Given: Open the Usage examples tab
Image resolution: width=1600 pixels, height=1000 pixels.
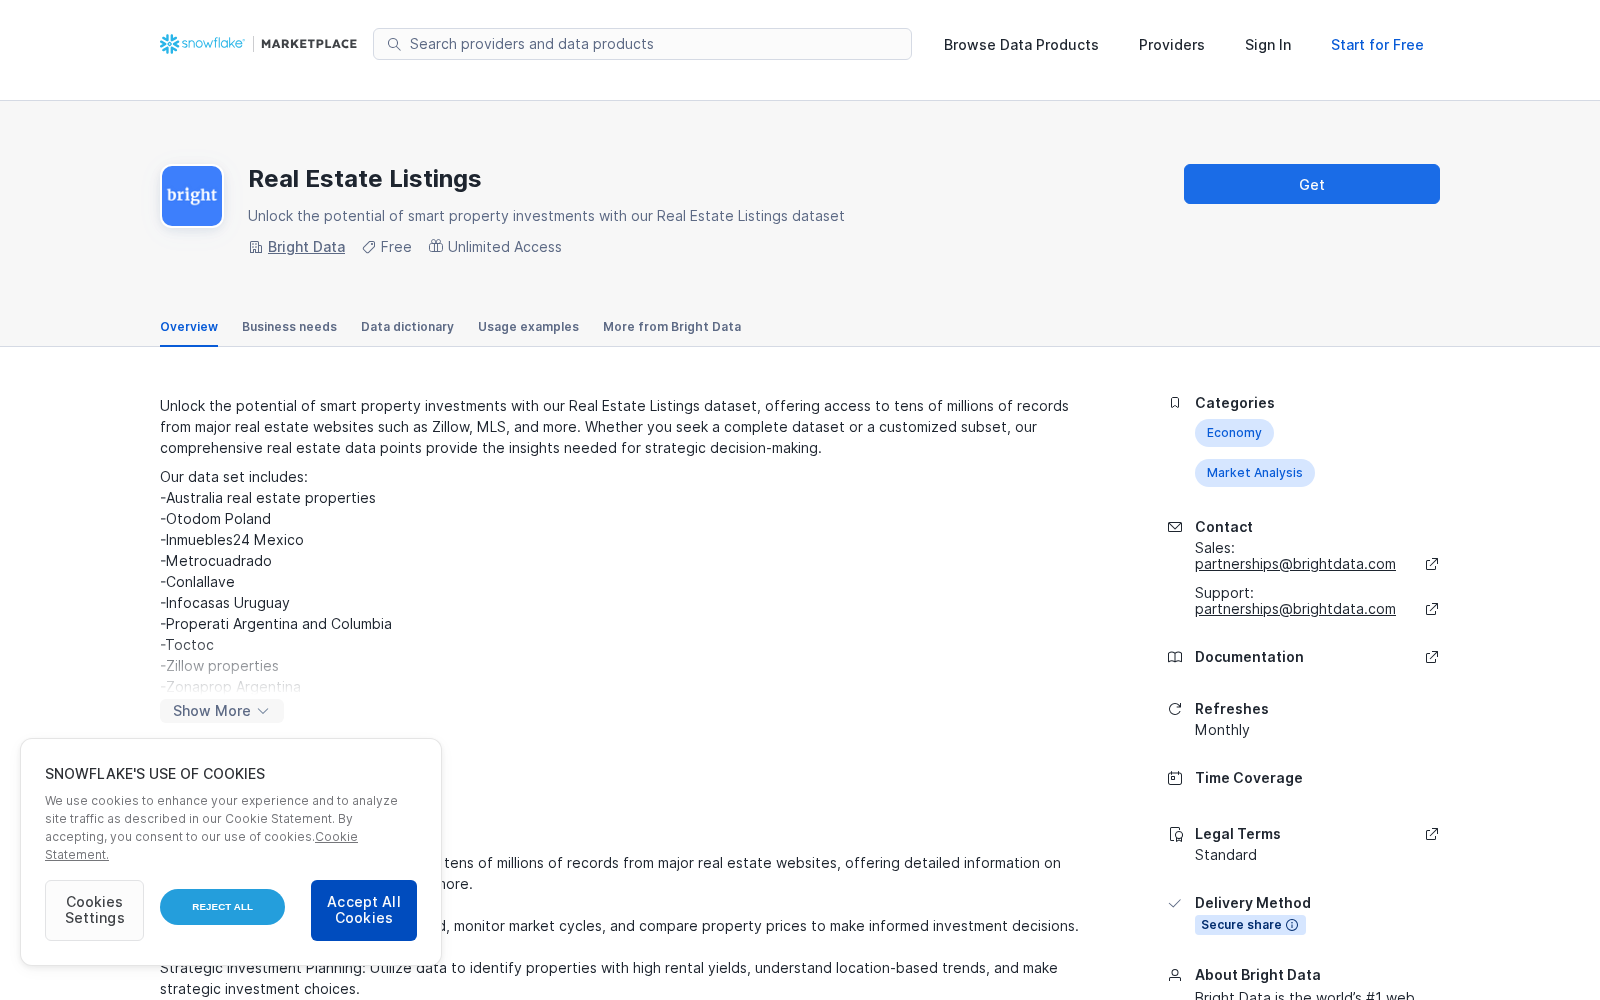Looking at the screenshot, I should coord(528,327).
